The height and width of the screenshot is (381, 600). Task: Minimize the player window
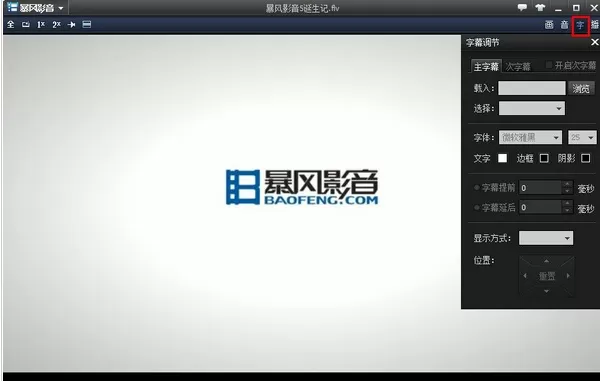point(558,8)
